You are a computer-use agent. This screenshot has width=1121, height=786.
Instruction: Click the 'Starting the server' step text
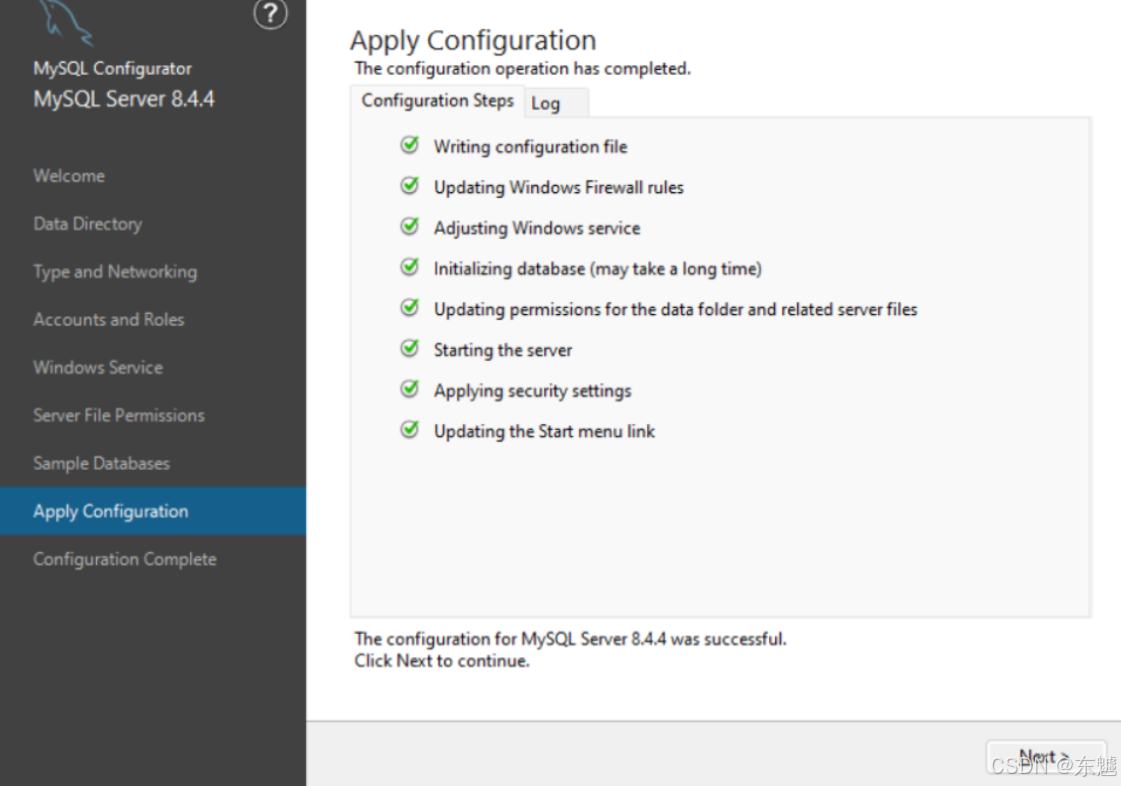[503, 350]
